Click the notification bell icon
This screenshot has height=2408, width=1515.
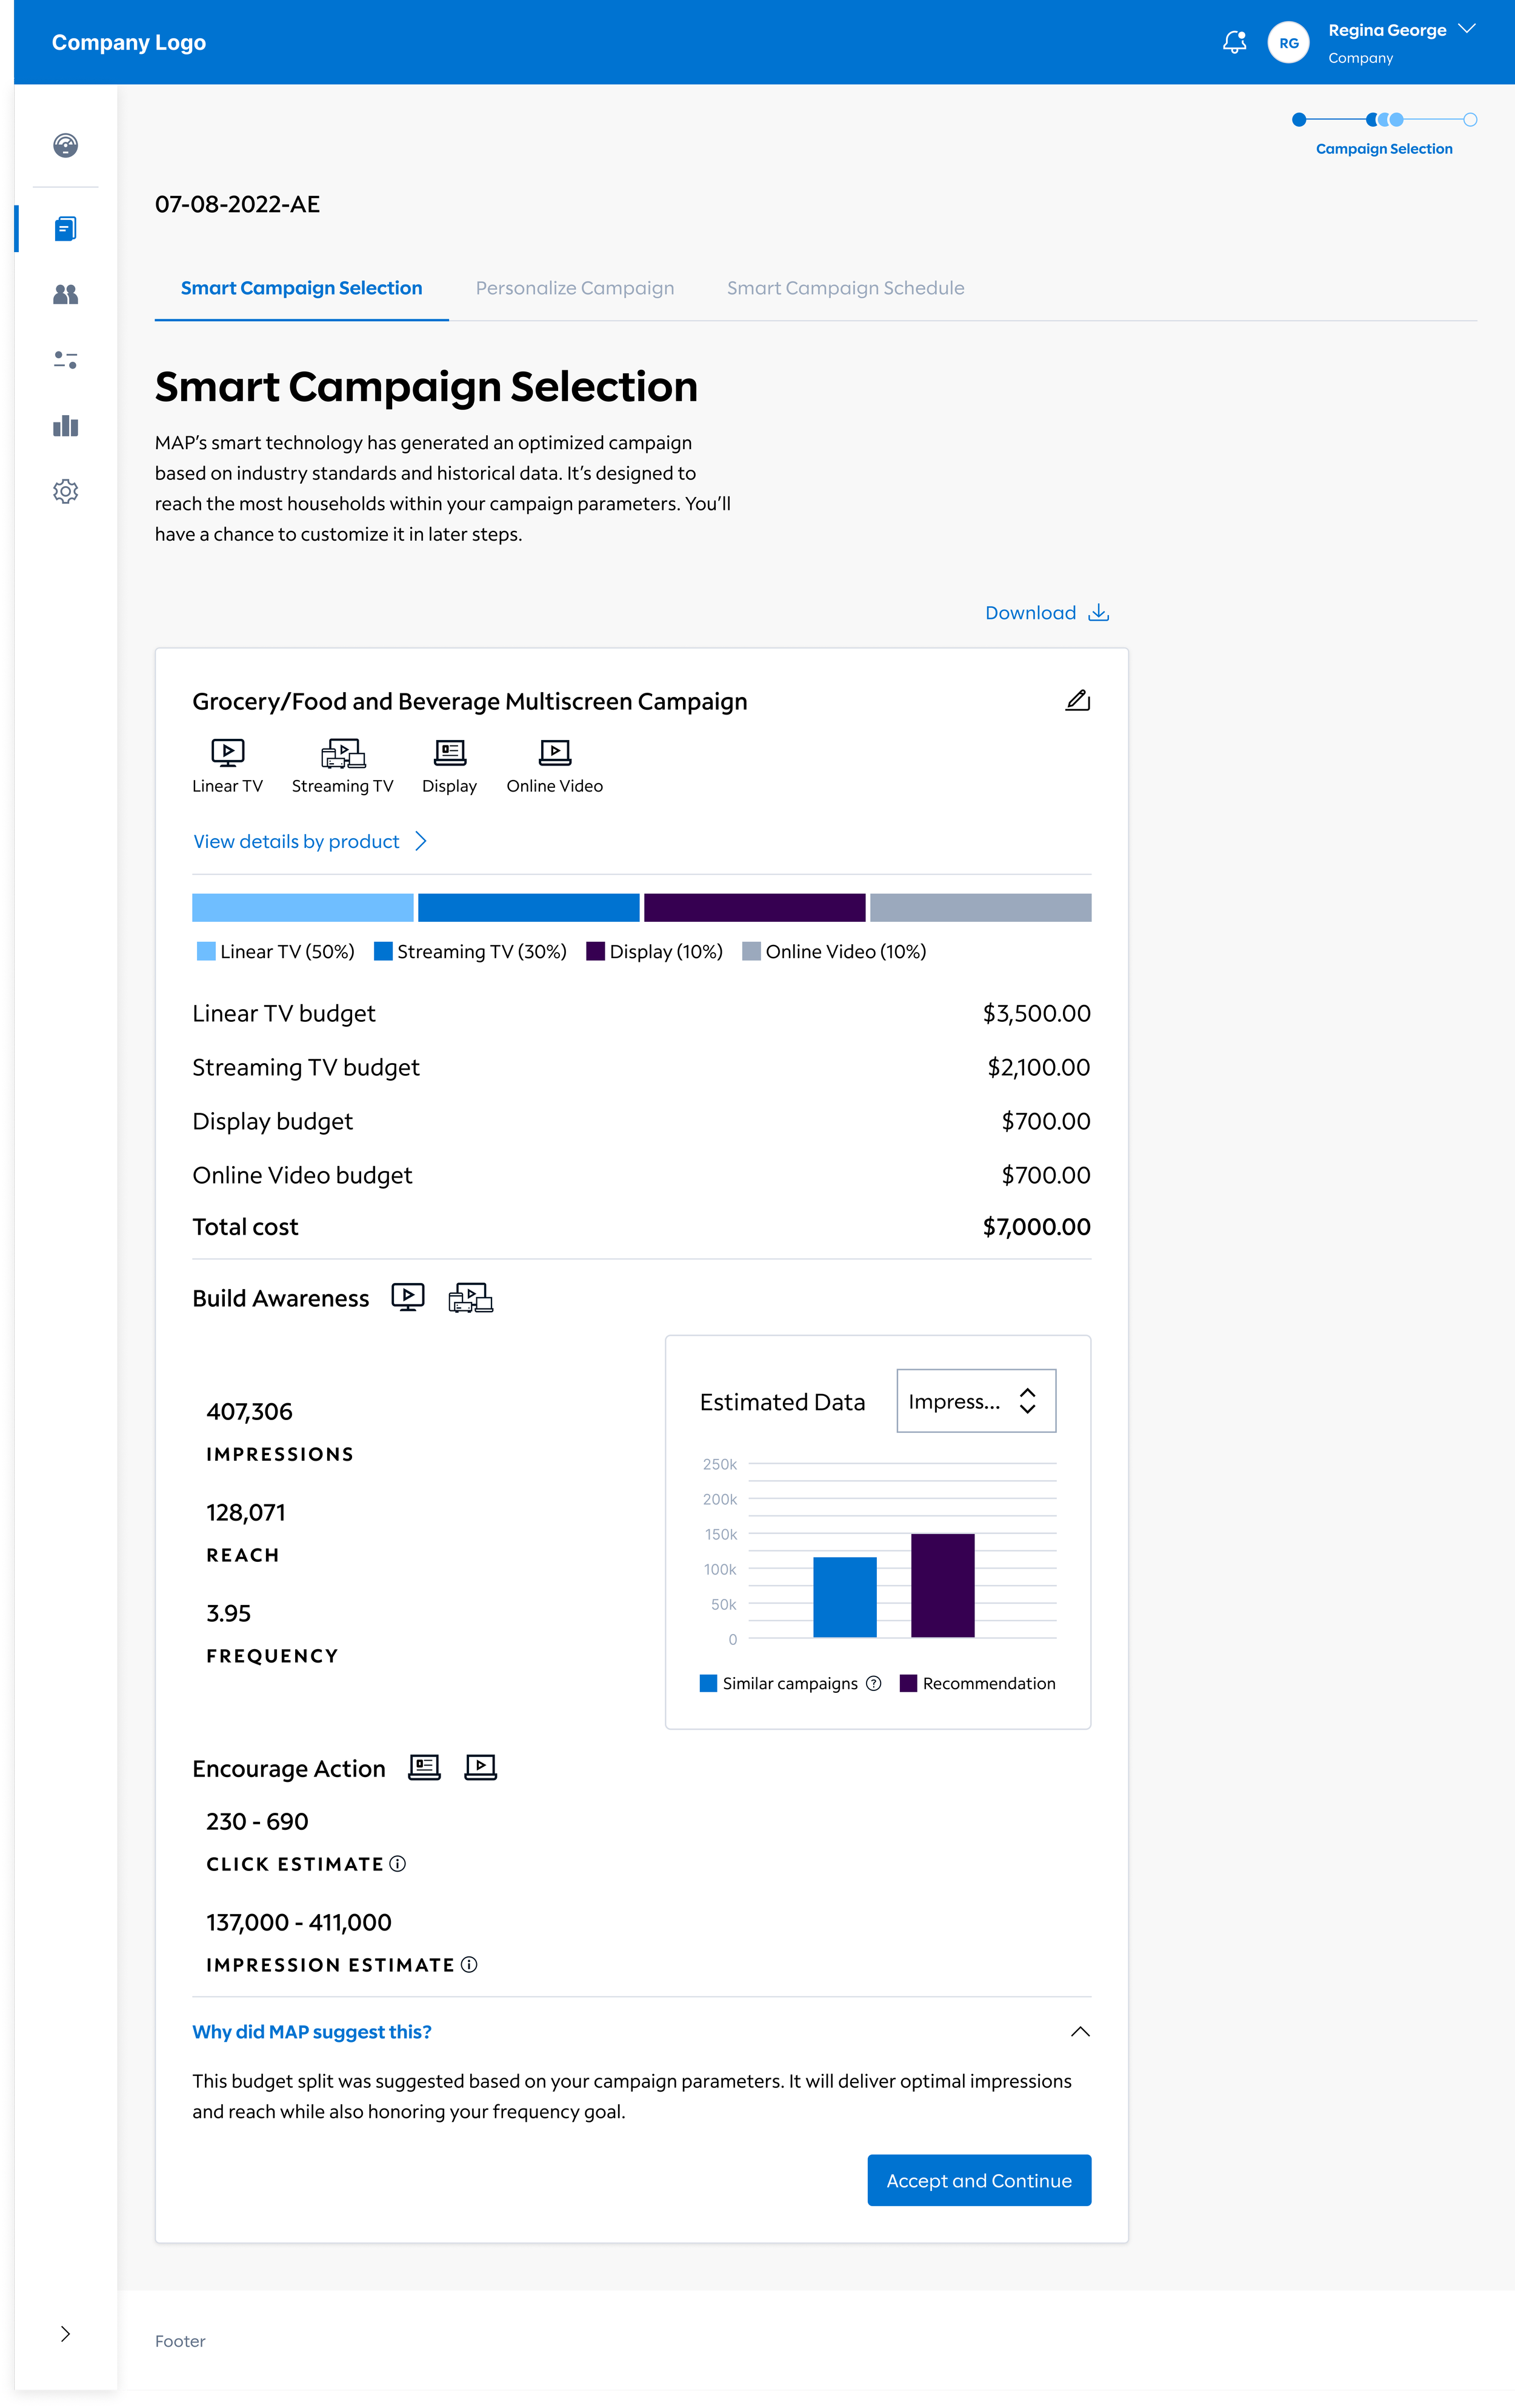1235,42
